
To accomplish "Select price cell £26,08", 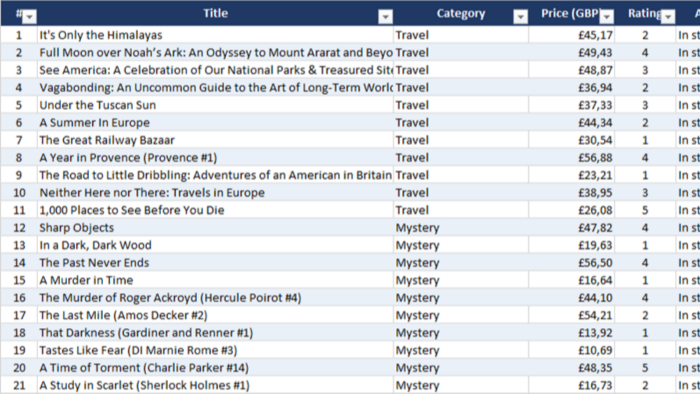I will tap(571, 210).
